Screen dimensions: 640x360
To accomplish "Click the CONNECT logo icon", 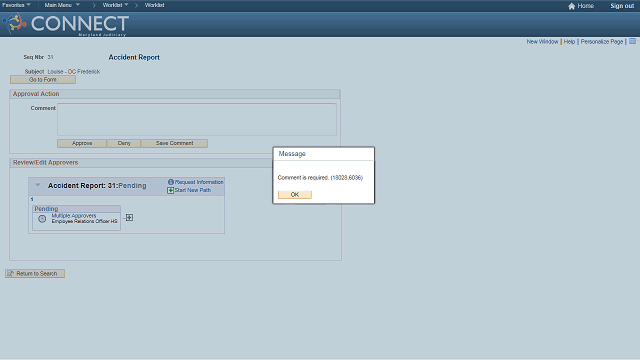I will (x=15, y=23).
